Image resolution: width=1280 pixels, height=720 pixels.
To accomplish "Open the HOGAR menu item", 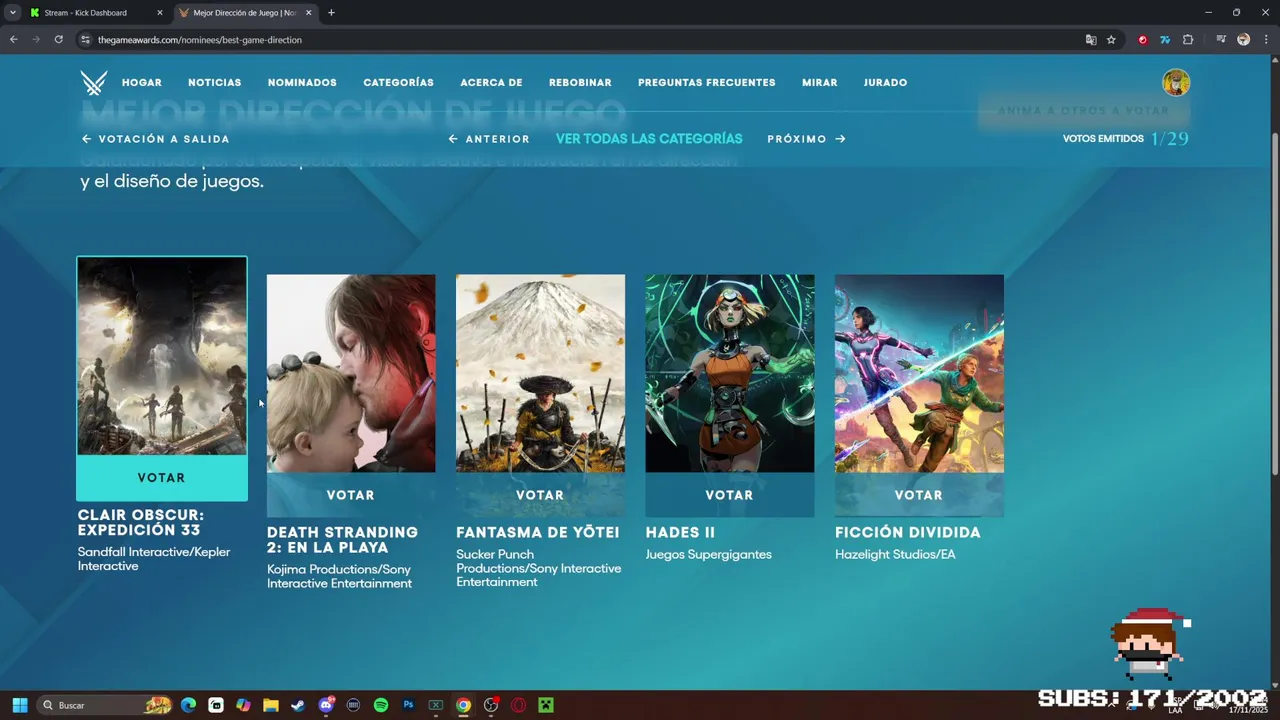I will tap(142, 83).
